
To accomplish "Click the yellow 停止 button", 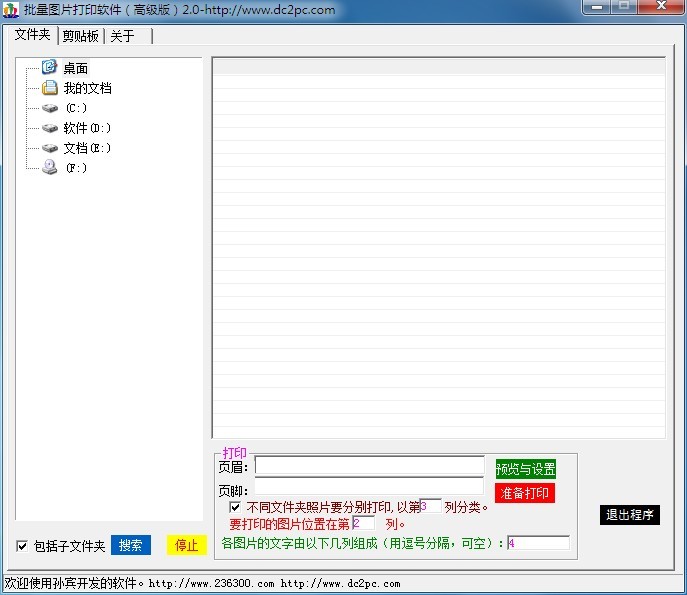I will (186, 545).
